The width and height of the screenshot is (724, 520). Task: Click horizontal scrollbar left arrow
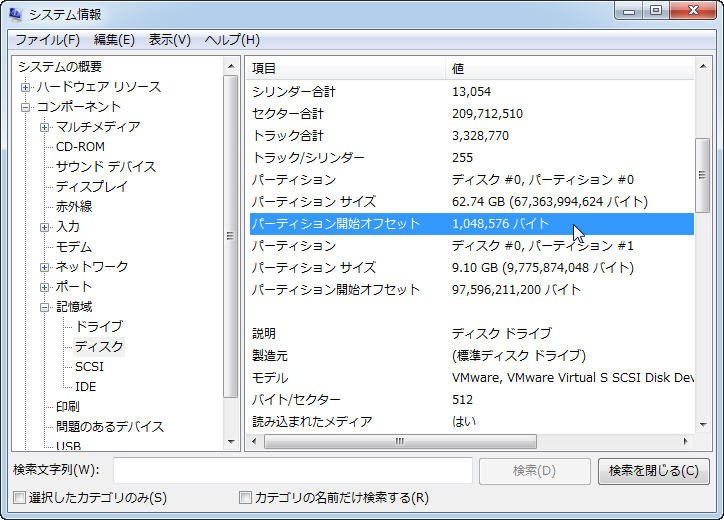click(254, 441)
